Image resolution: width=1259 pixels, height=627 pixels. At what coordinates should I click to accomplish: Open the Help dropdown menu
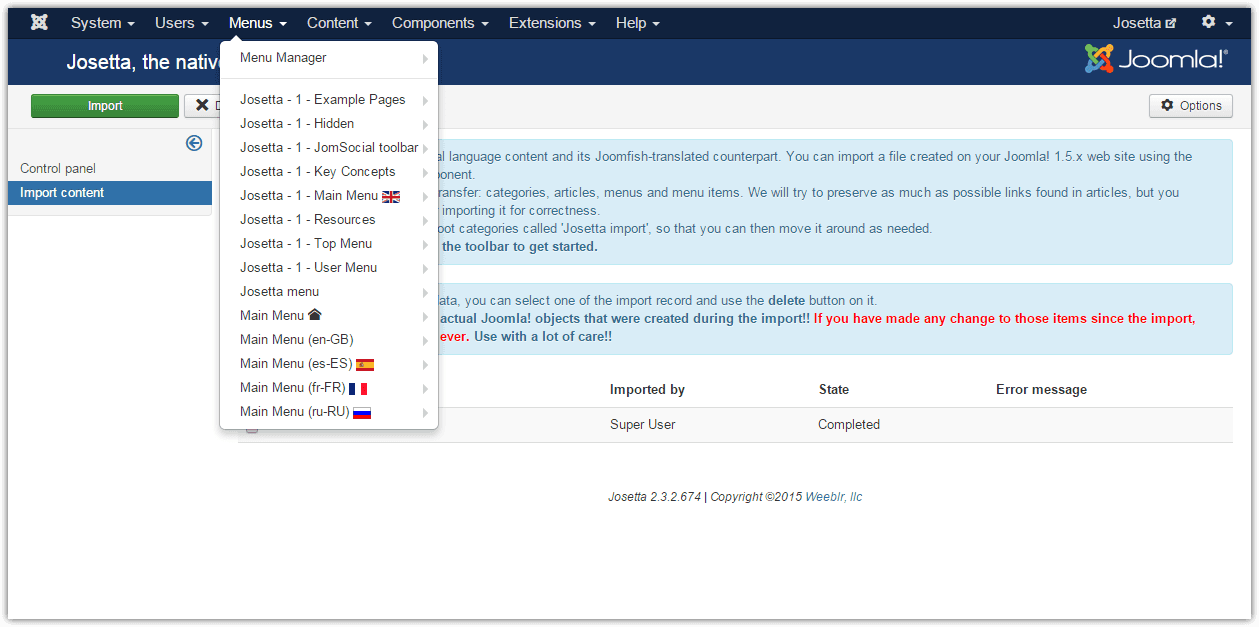click(x=638, y=23)
